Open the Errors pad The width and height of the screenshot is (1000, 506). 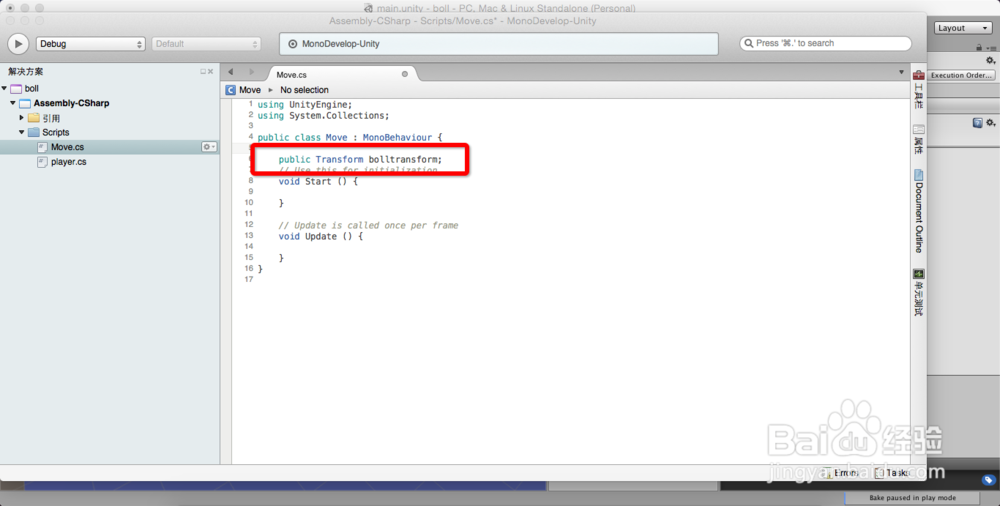pyautogui.click(x=839, y=473)
